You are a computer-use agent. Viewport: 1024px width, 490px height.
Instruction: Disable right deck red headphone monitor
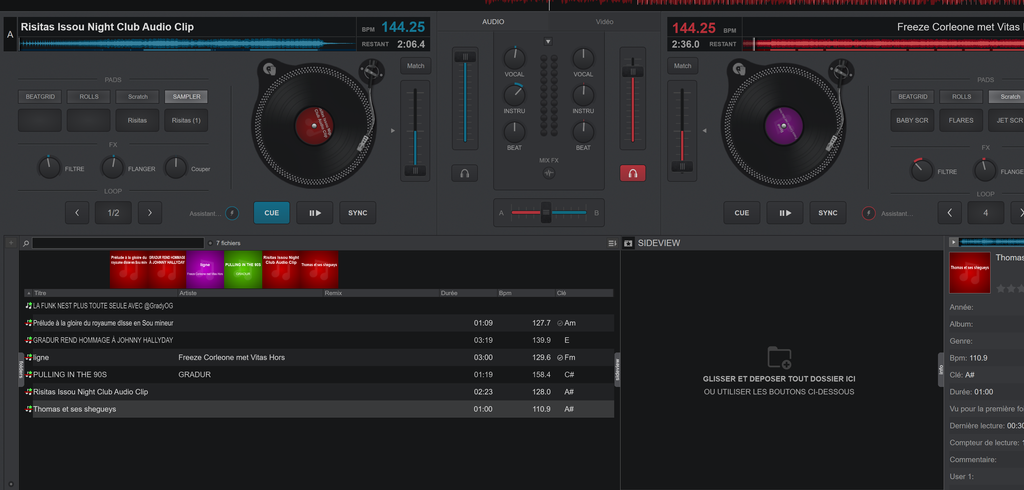point(632,173)
